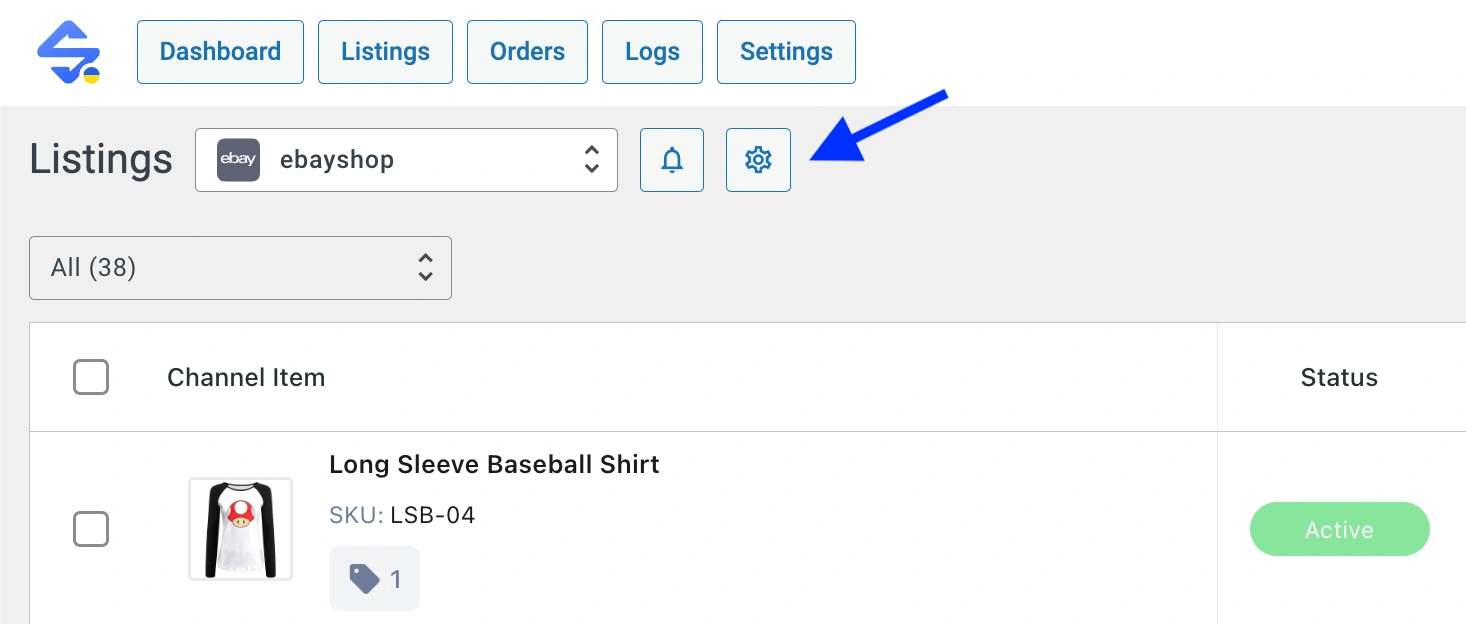Click the eBay channel logo icon
1466x624 pixels.
(238, 160)
